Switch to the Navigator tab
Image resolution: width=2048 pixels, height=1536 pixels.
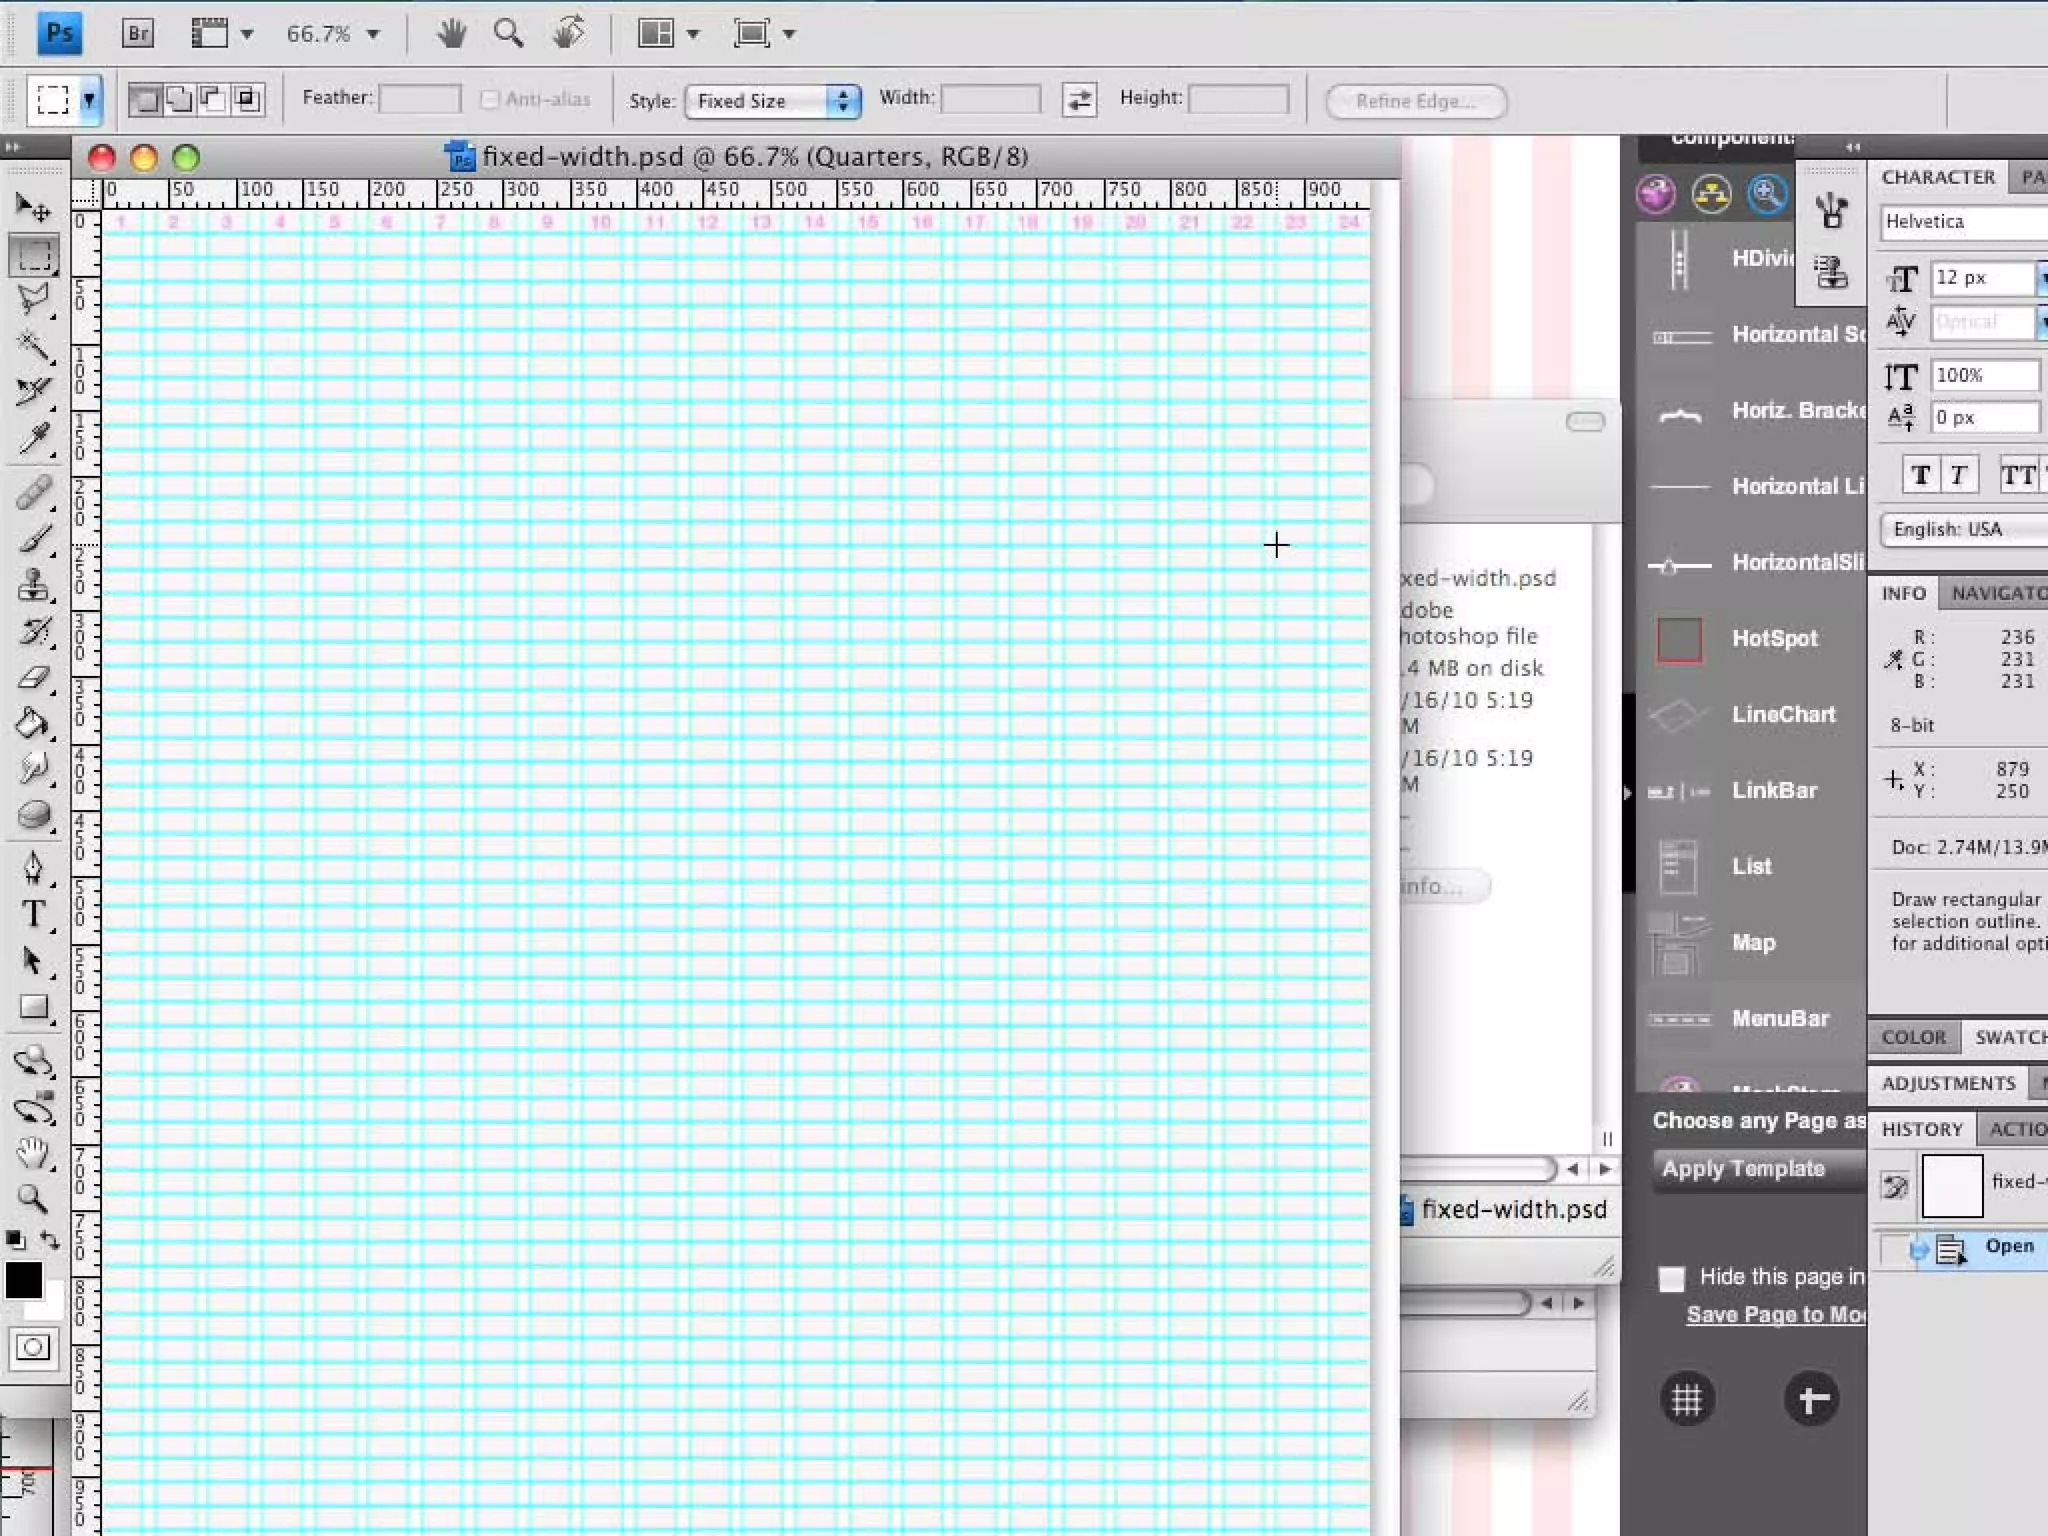(1996, 593)
